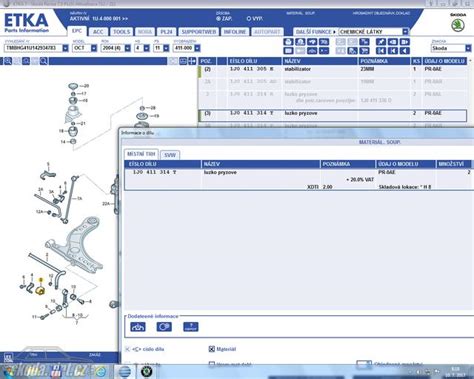
Task: Click the second icon in the top-row toolbar
Action: point(300,42)
